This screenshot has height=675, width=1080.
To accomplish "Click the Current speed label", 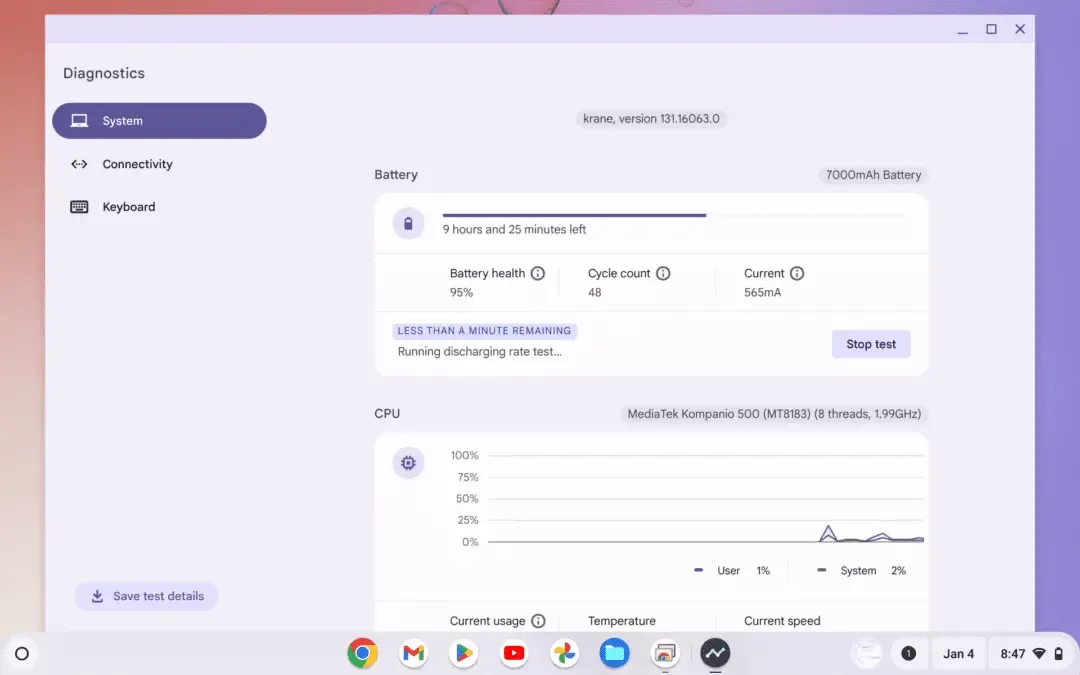I will [782, 621].
